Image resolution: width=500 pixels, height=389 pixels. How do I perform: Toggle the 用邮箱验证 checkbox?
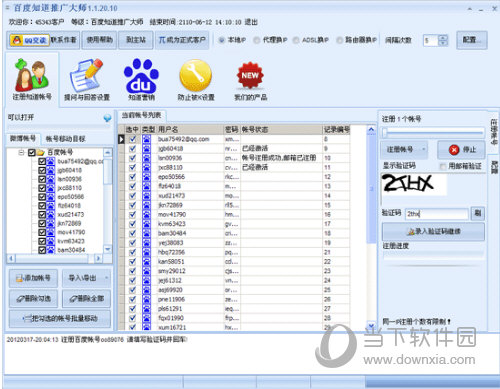tap(443, 166)
